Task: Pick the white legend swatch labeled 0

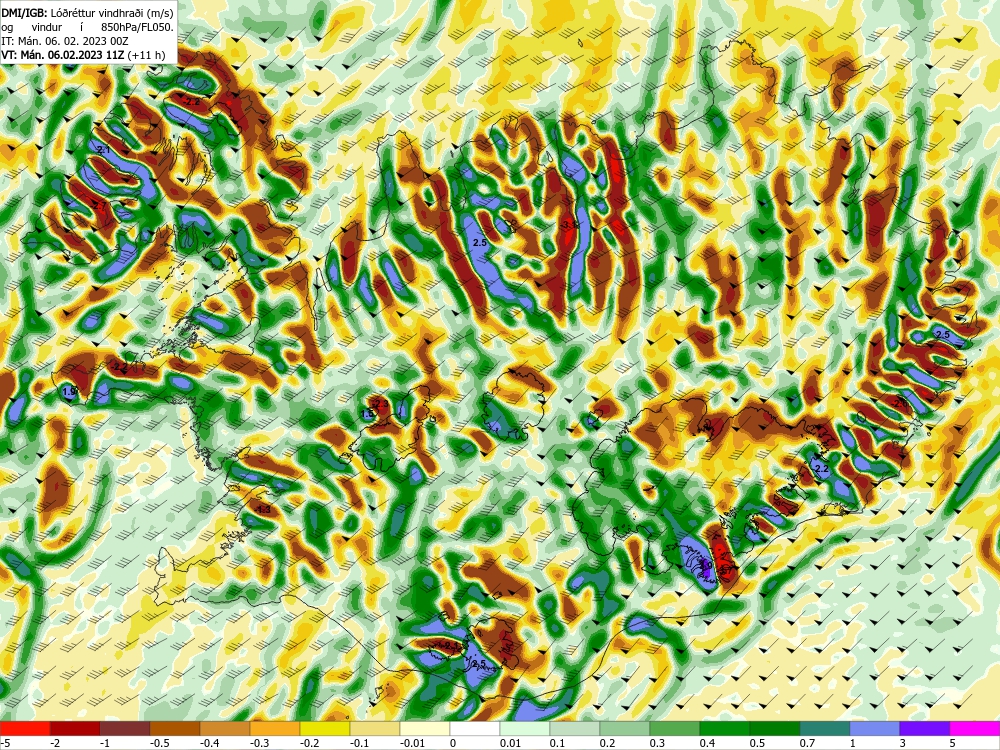Action: tap(474, 728)
